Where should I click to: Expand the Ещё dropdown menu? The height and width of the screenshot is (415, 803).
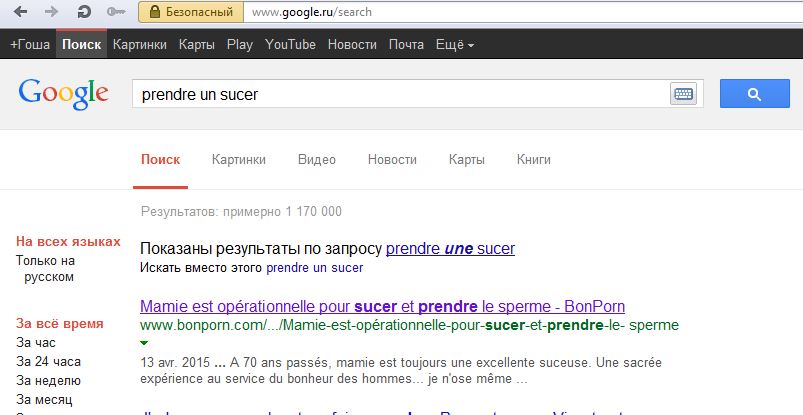pos(455,45)
